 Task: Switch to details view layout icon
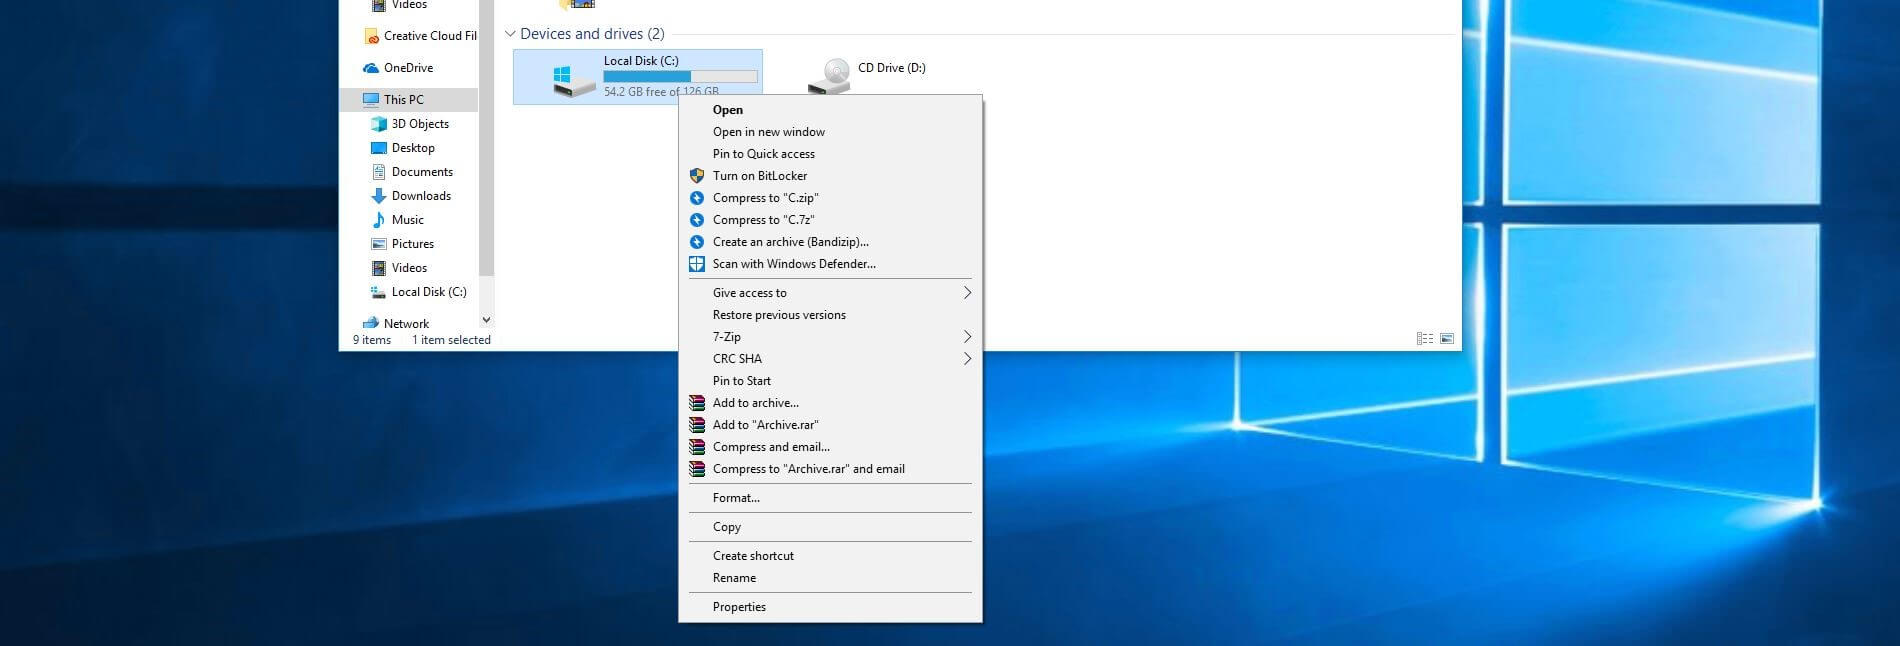tap(1425, 339)
